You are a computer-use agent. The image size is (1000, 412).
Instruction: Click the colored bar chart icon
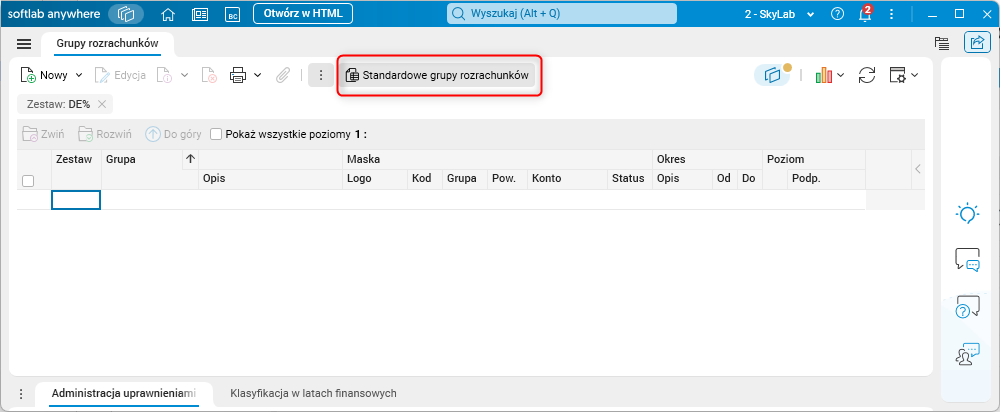coord(823,75)
